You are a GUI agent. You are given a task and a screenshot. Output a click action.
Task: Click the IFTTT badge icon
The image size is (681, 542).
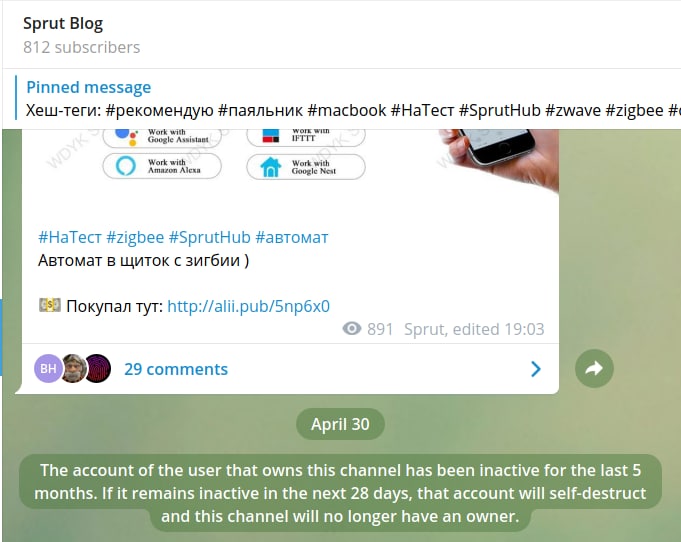click(271, 136)
